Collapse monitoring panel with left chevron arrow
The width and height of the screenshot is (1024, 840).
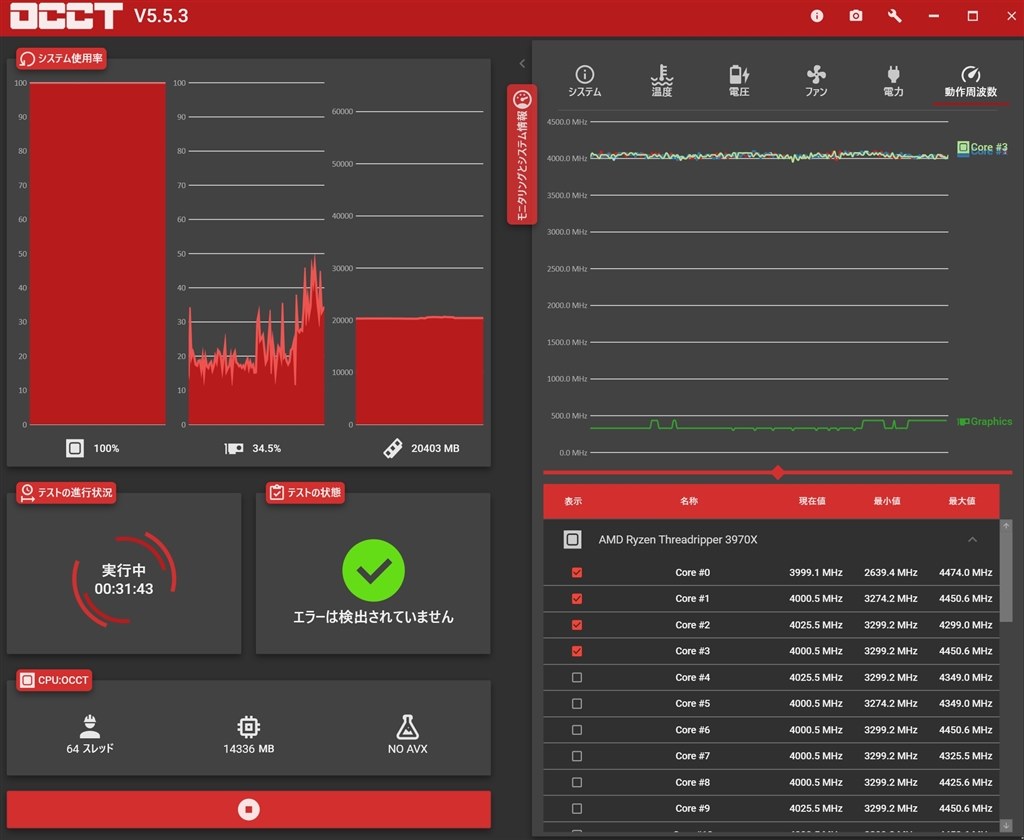[522, 63]
